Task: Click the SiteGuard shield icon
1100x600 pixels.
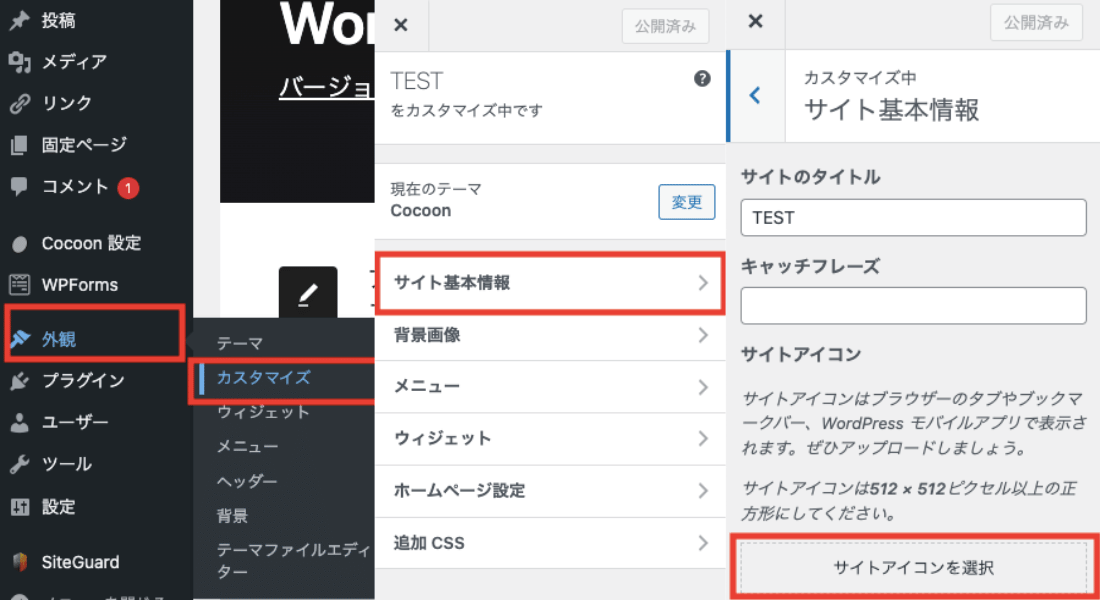Action: 19,561
